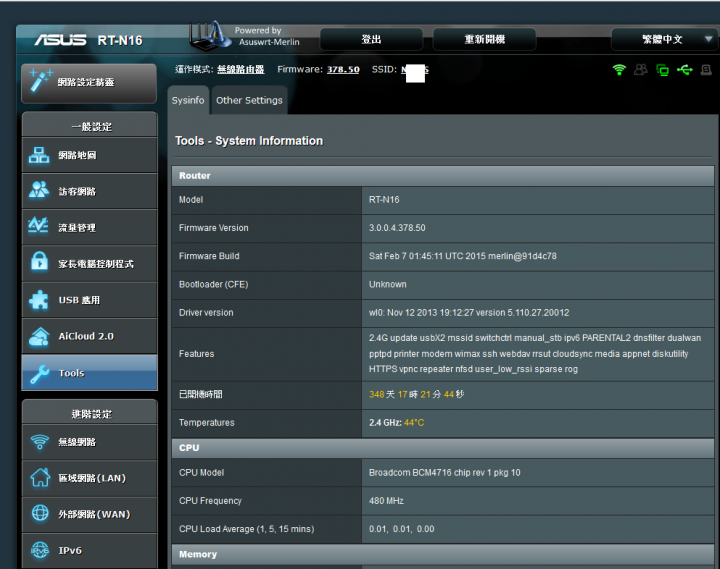Click the Guest Network people icon

tap(39, 191)
